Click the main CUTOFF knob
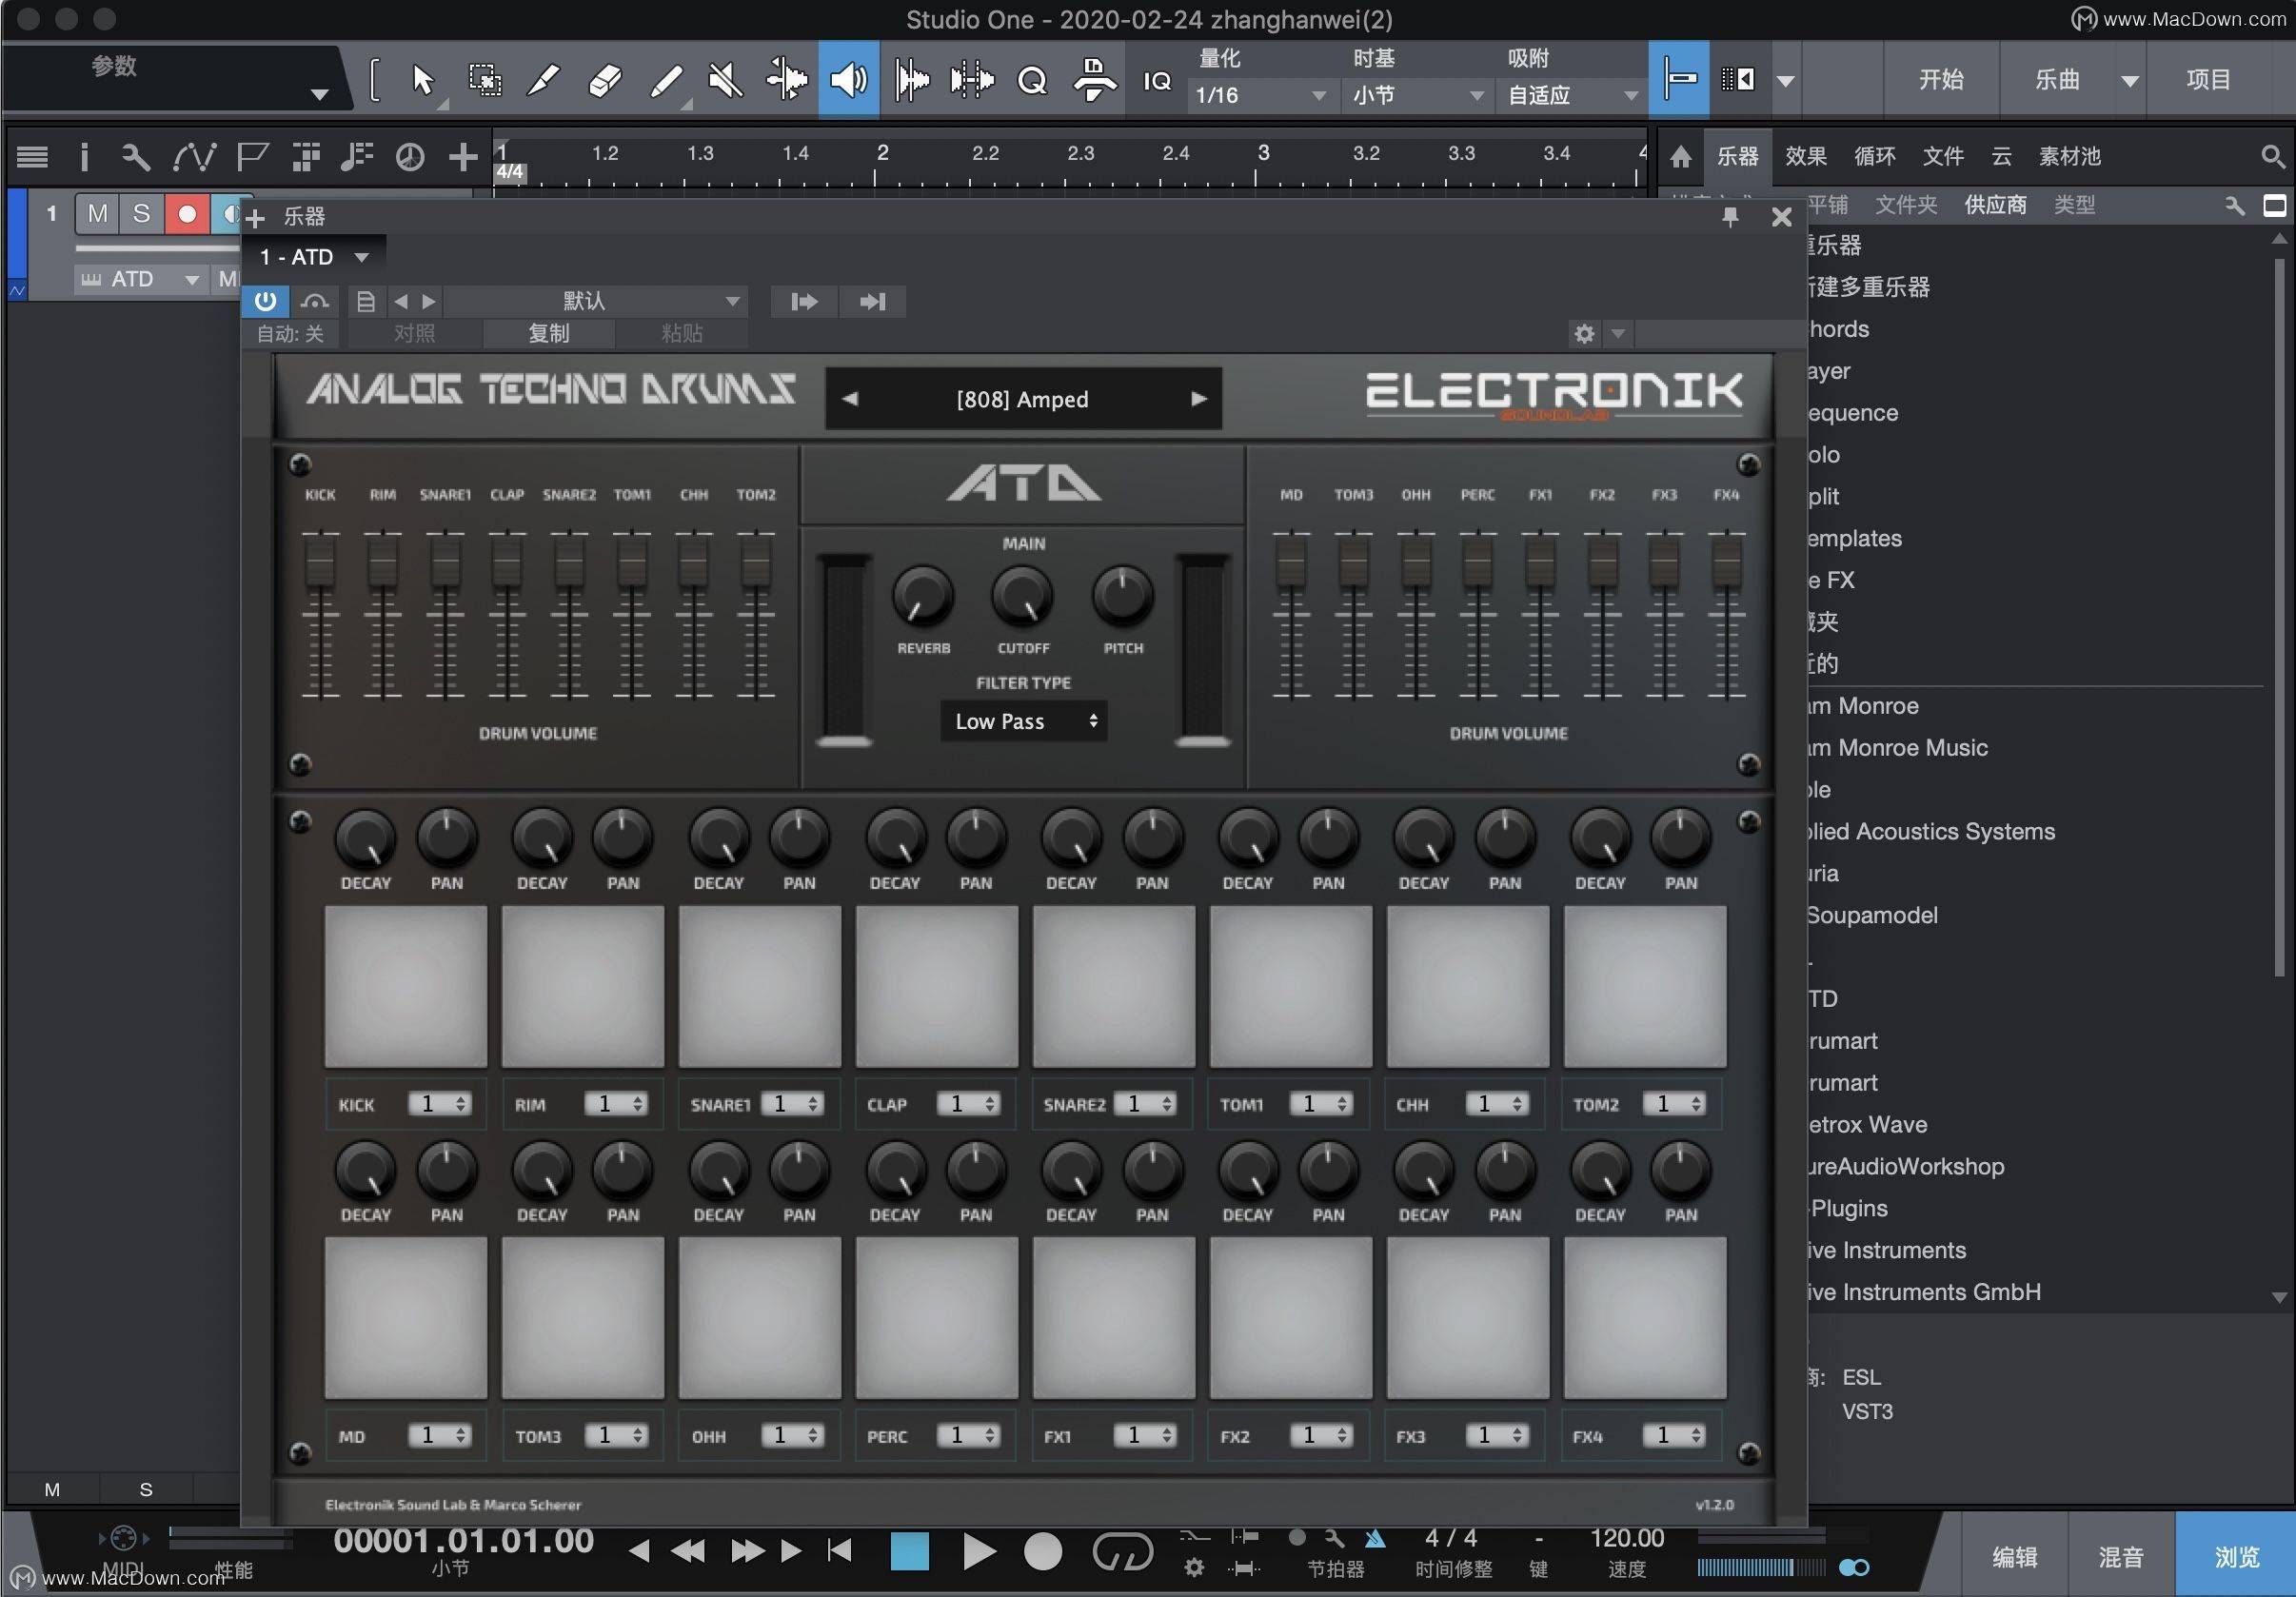 [1022, 596]
